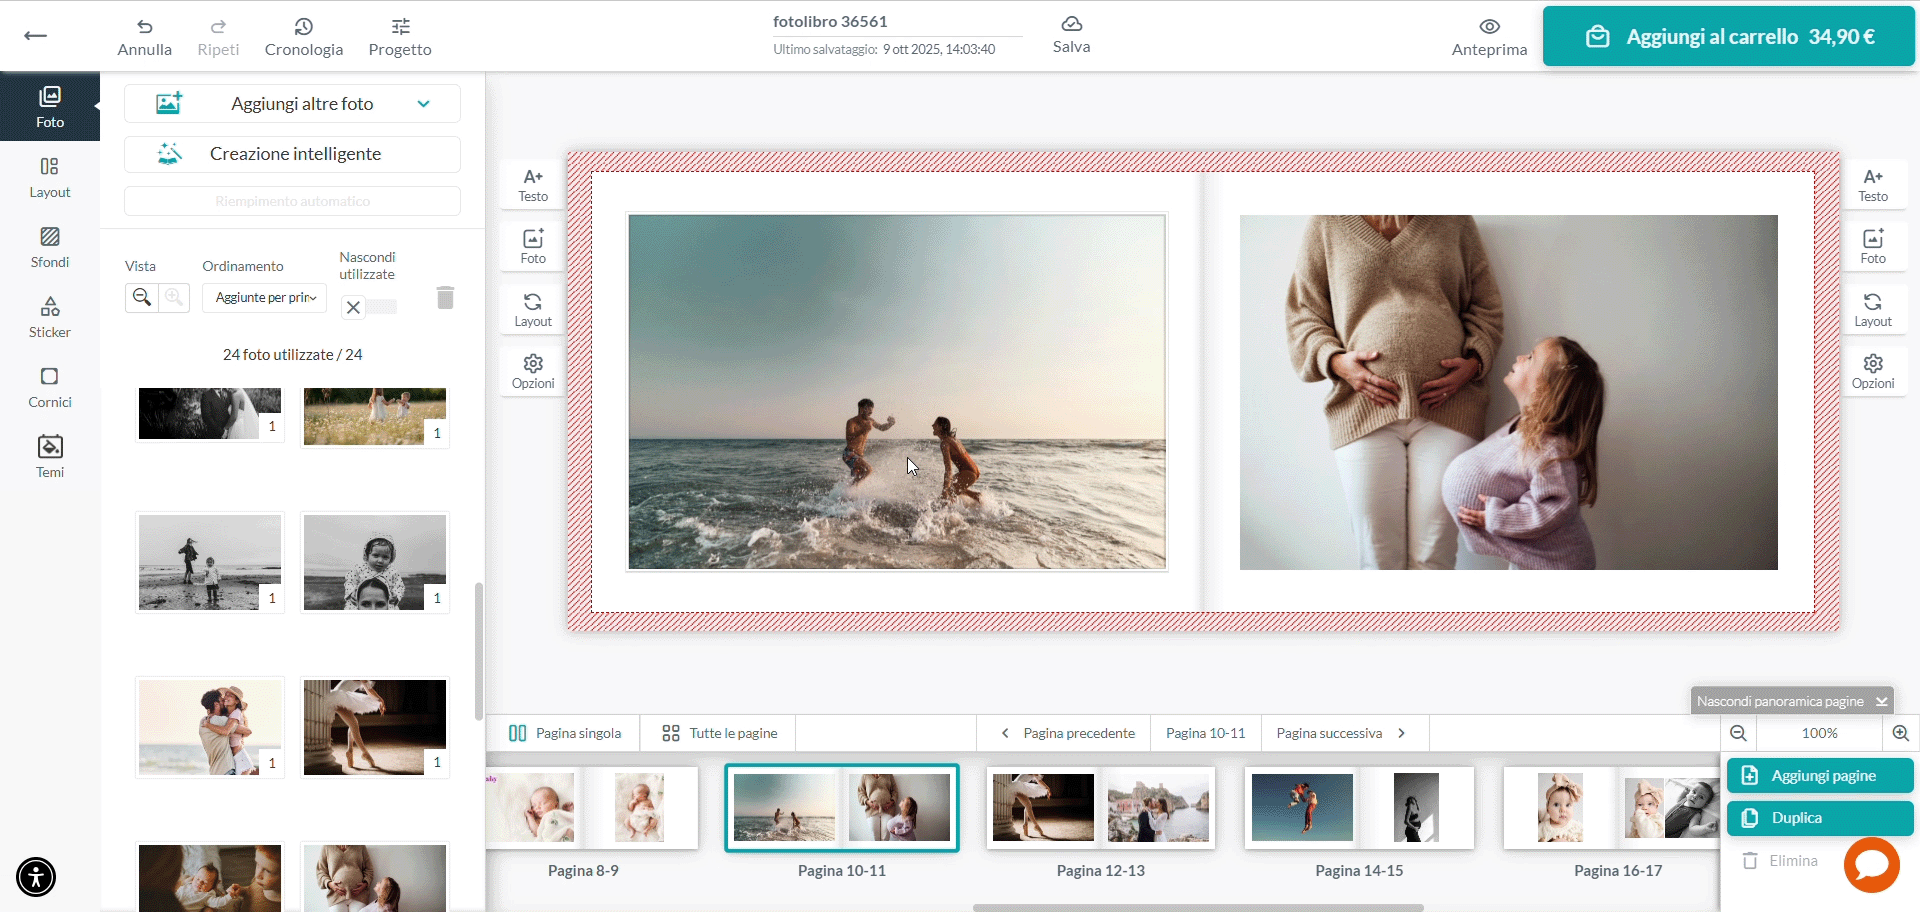Click the photo panel vertical scrollbar
1920x912 pixels.
point(479,650)
